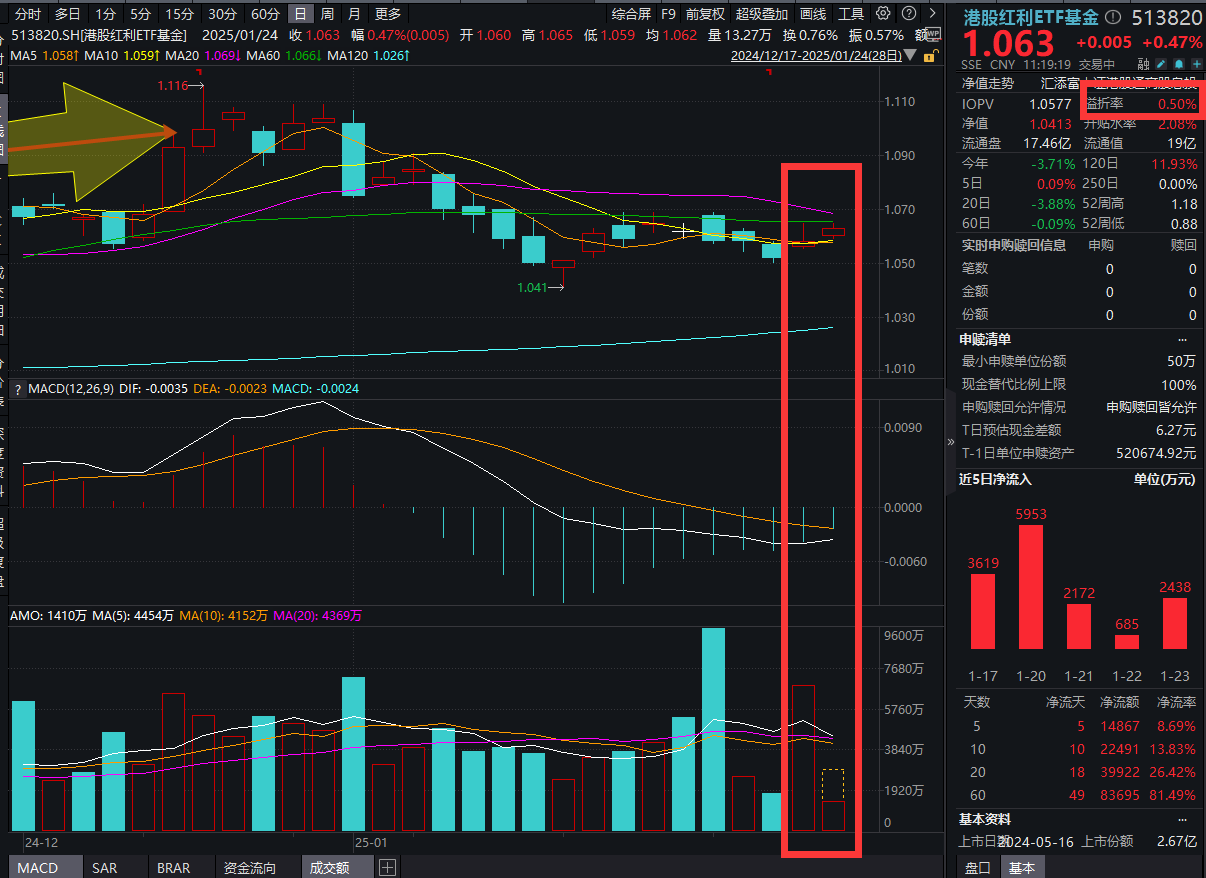Switch to the 盘口 tab at bottom right
The width and height of the screenshot is (1206, 878).
pos(978,868)
